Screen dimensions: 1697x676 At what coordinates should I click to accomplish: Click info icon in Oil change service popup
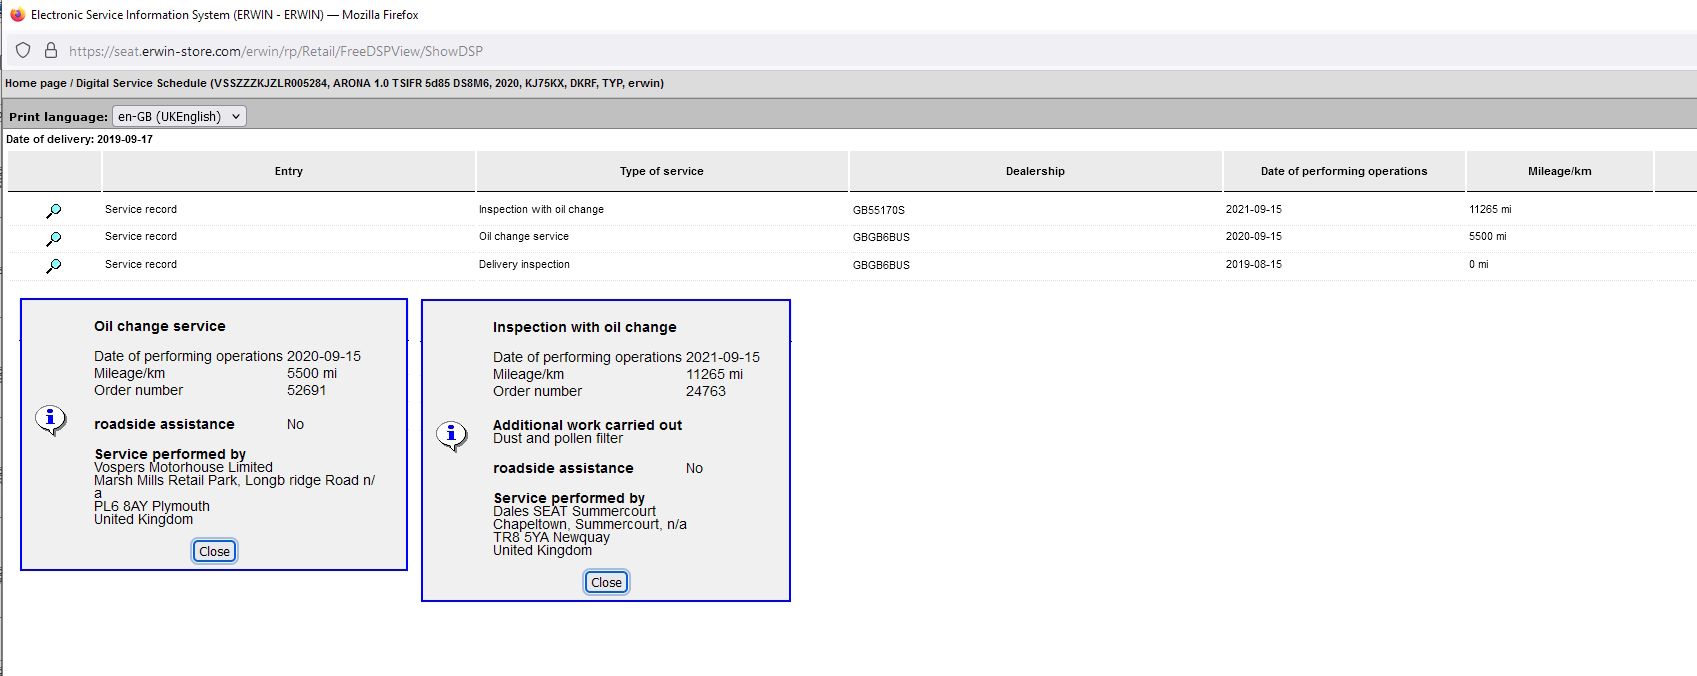(x=51, y=419)
